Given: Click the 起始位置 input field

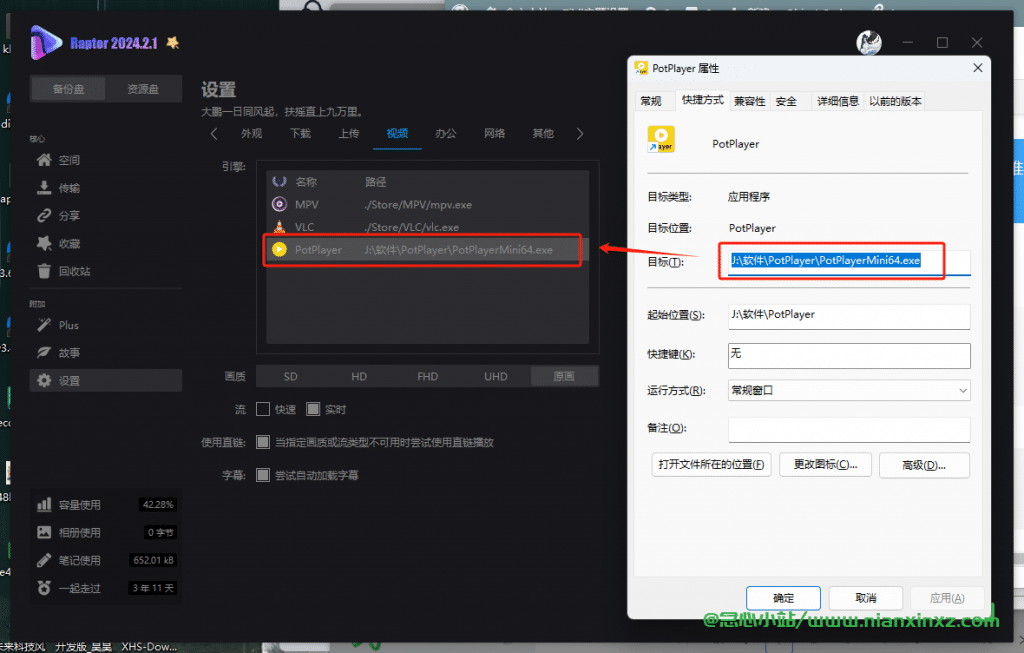Looking at the screenshot, I should pyautogui.click(x=849, y=316).
